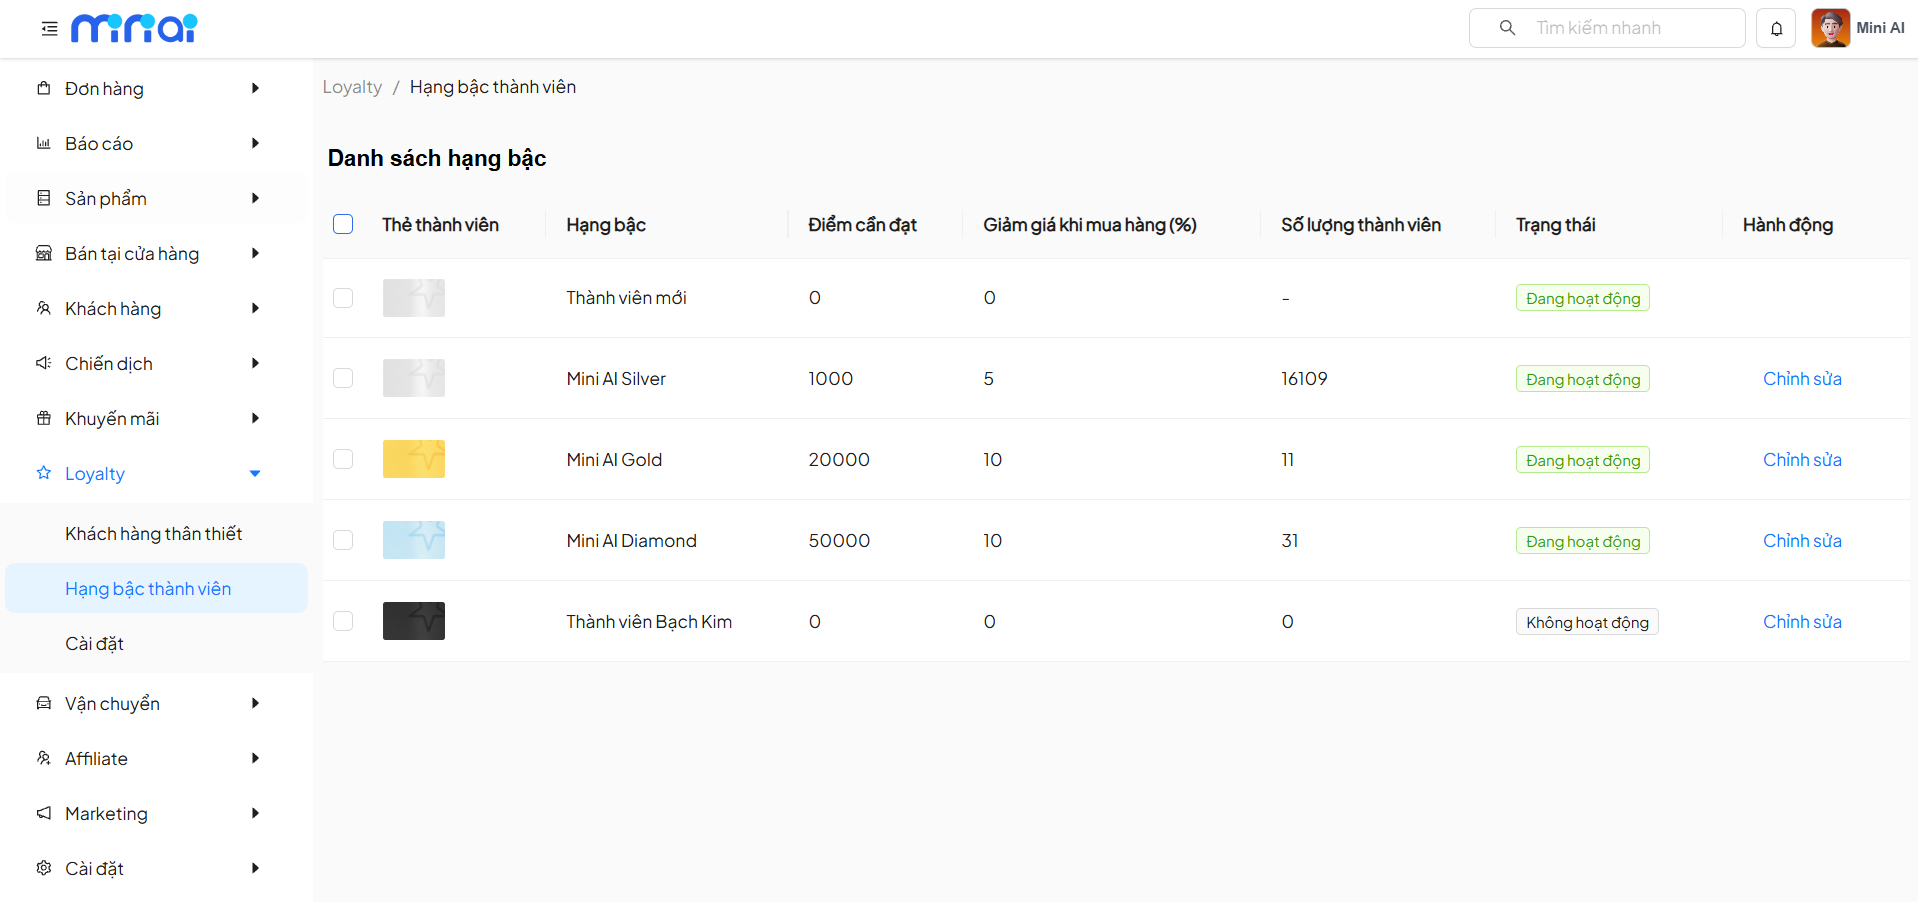Click the Mini AI Gold yellow card thumbnail

tap(414, 459)
